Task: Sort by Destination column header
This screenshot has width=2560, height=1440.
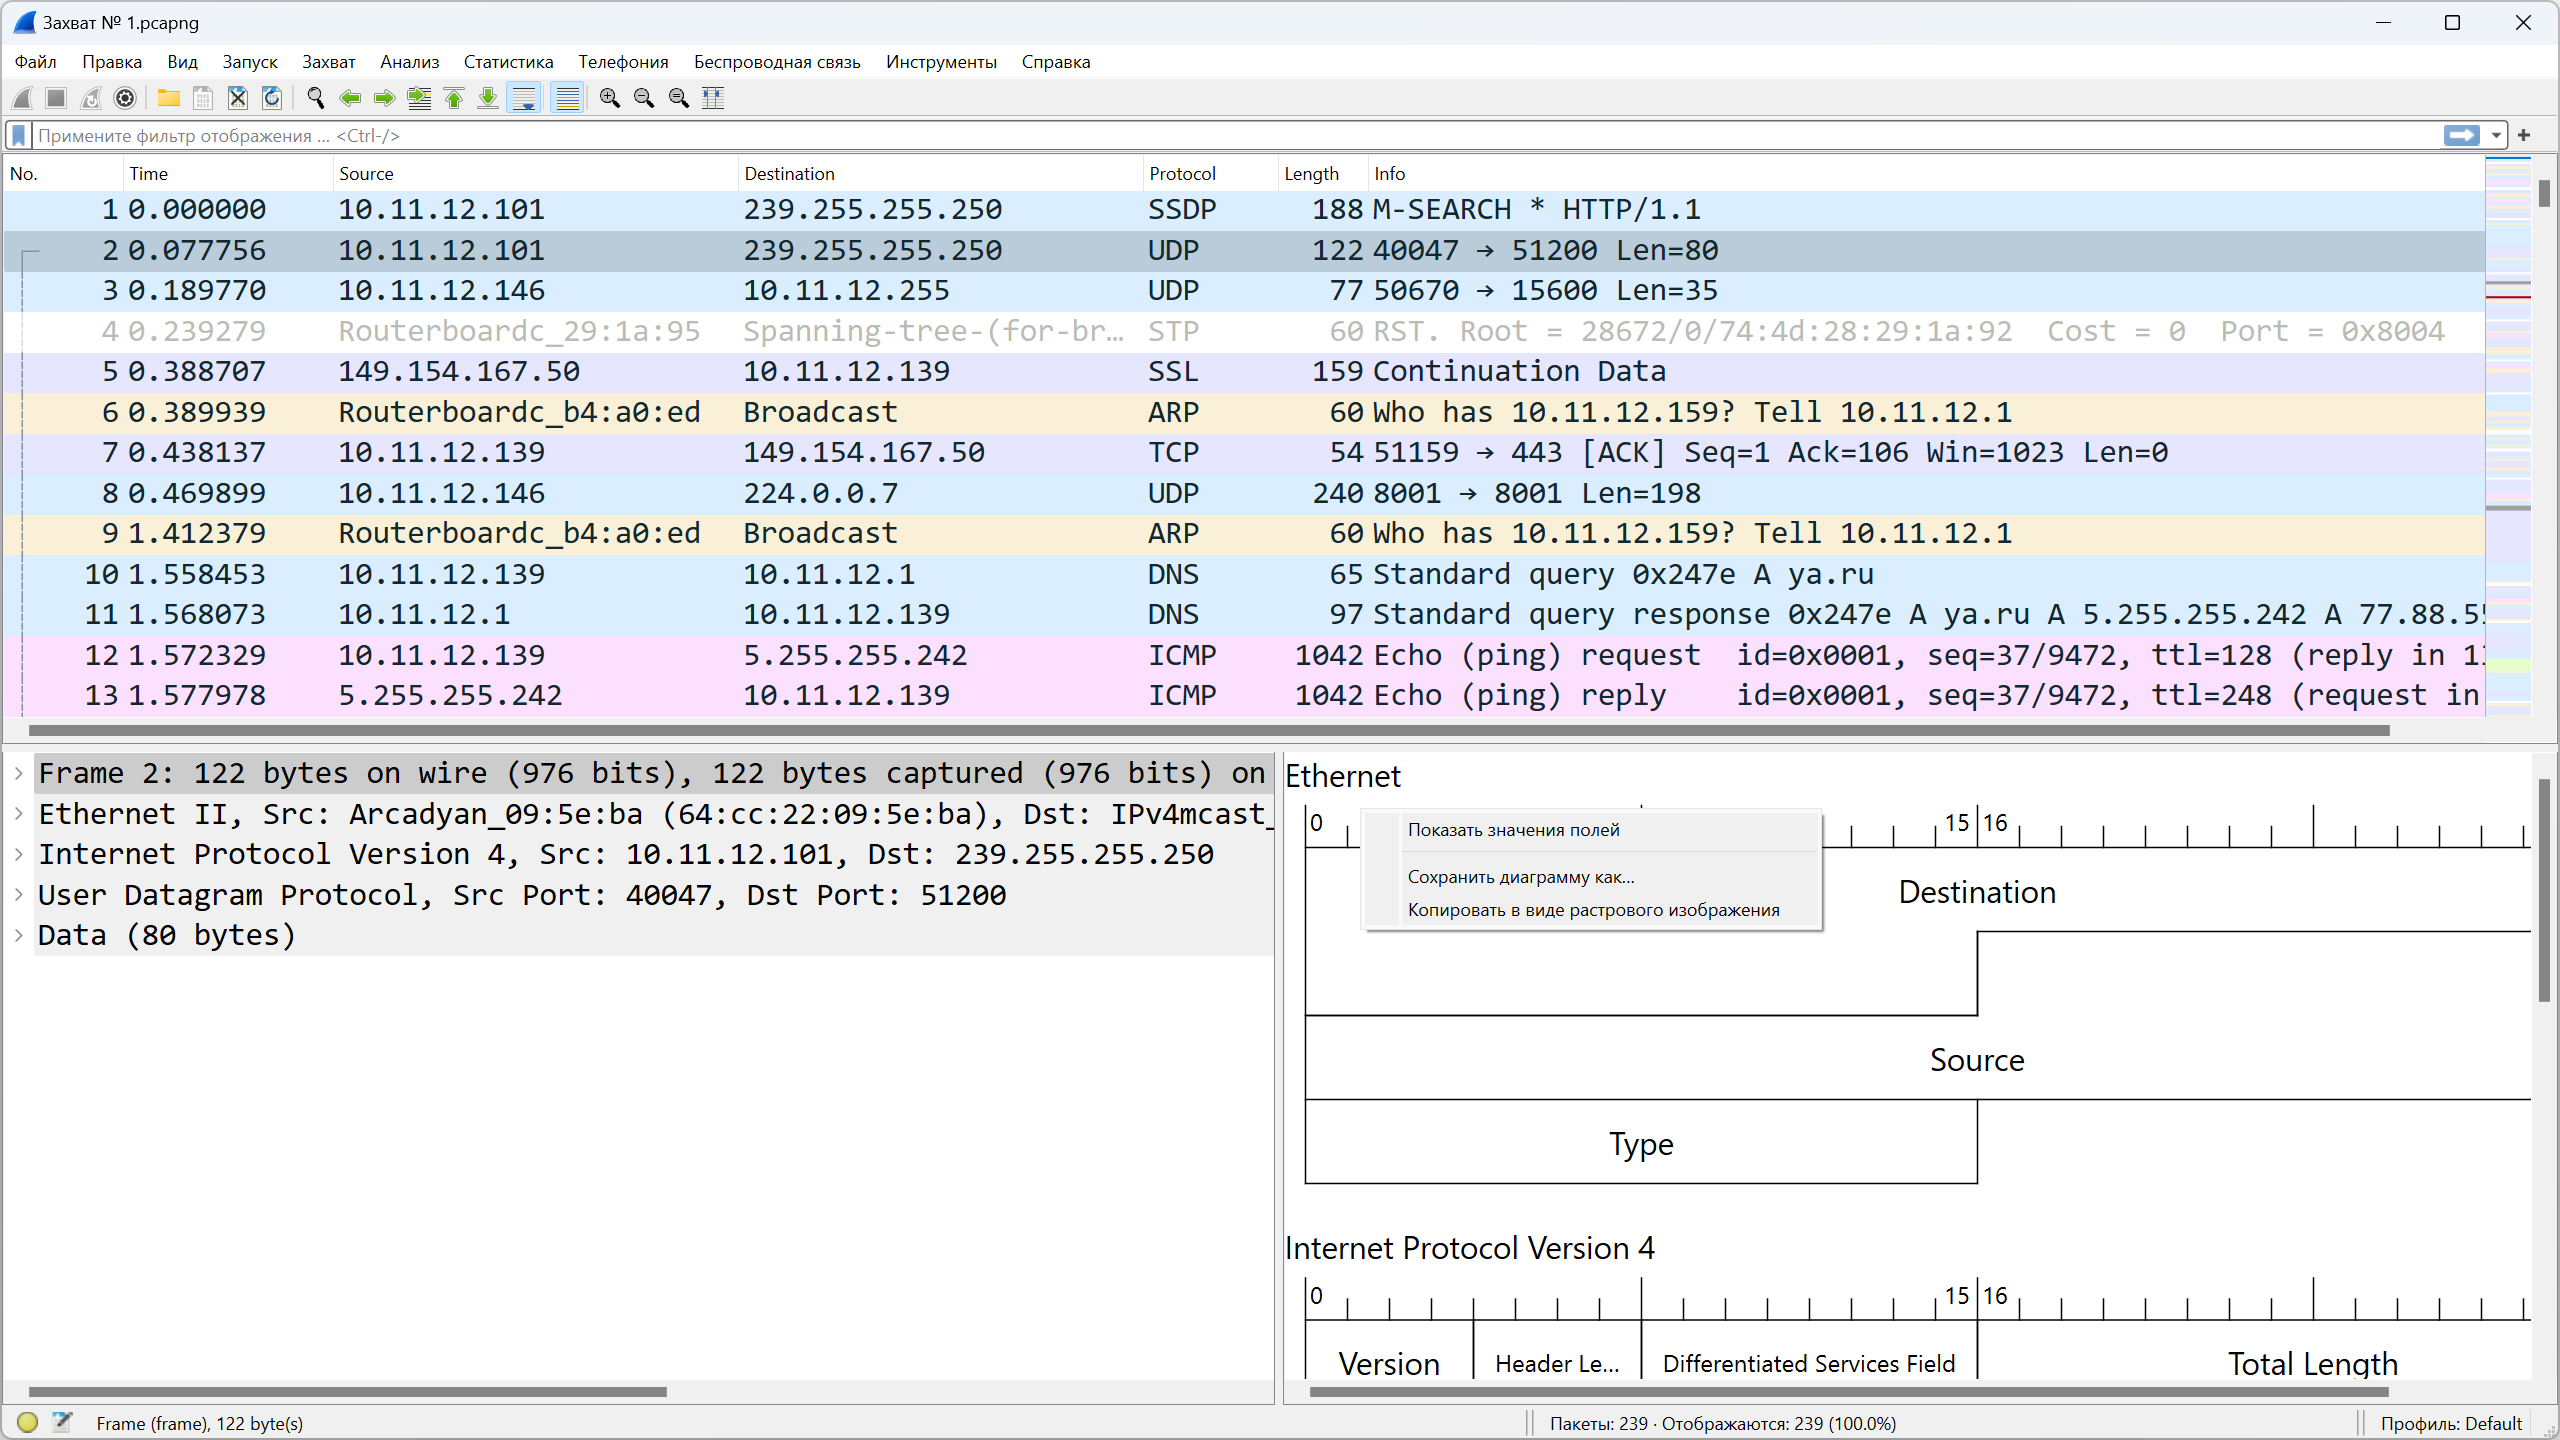Action: point(940,173)
